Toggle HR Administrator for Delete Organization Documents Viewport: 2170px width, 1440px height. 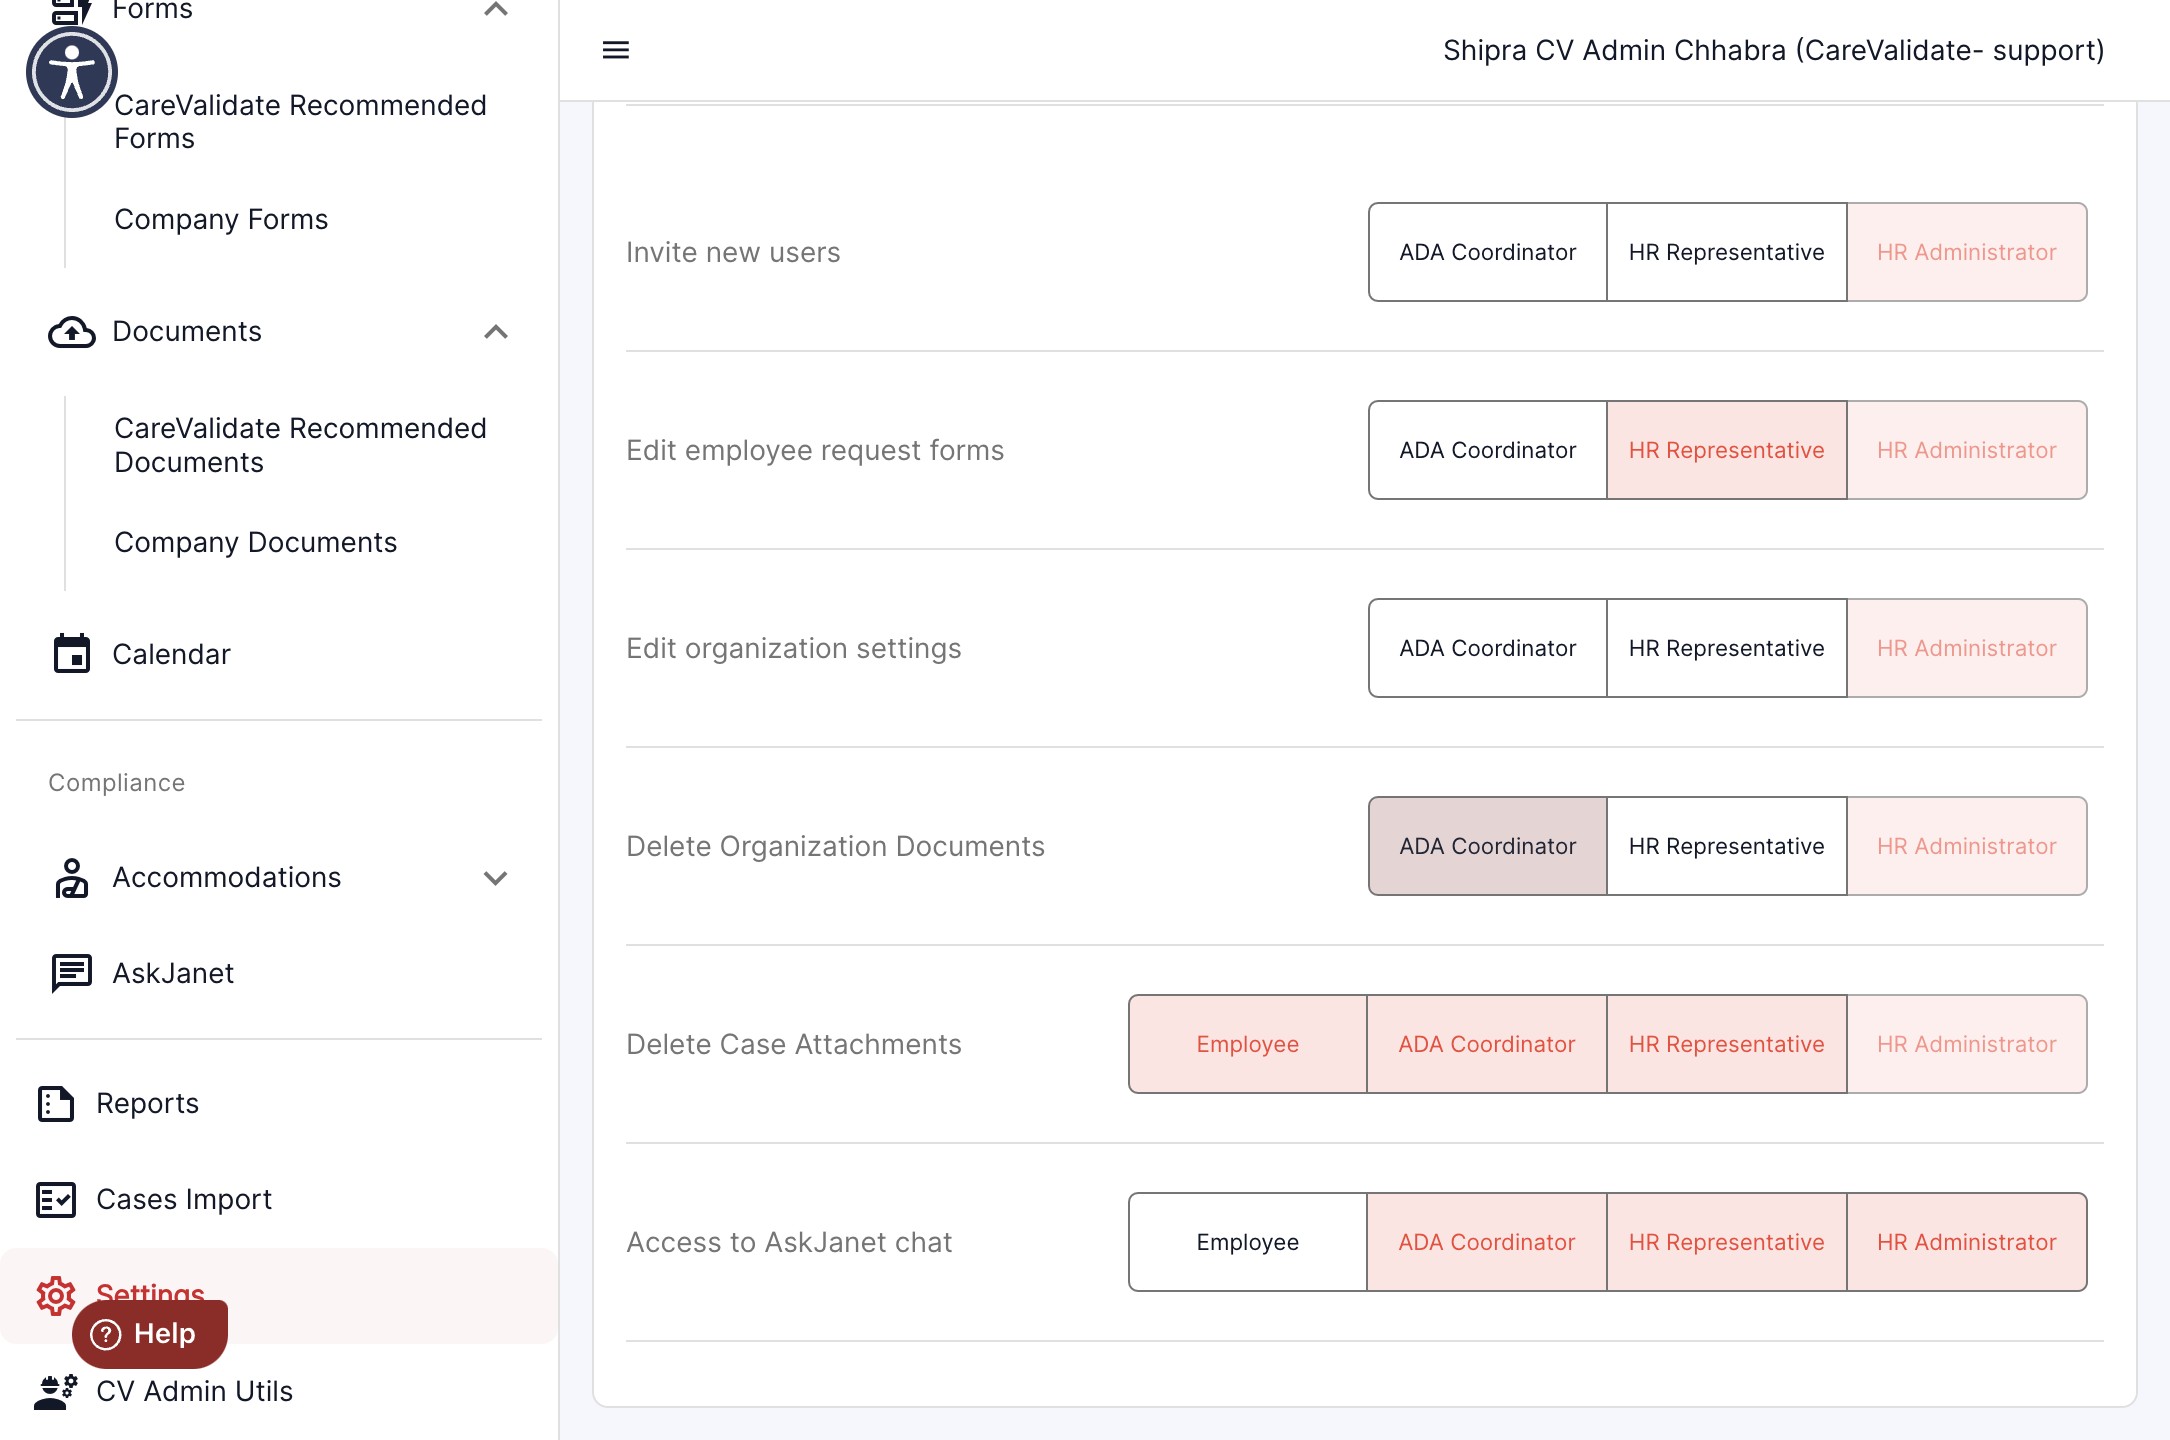pos(1967,846)
